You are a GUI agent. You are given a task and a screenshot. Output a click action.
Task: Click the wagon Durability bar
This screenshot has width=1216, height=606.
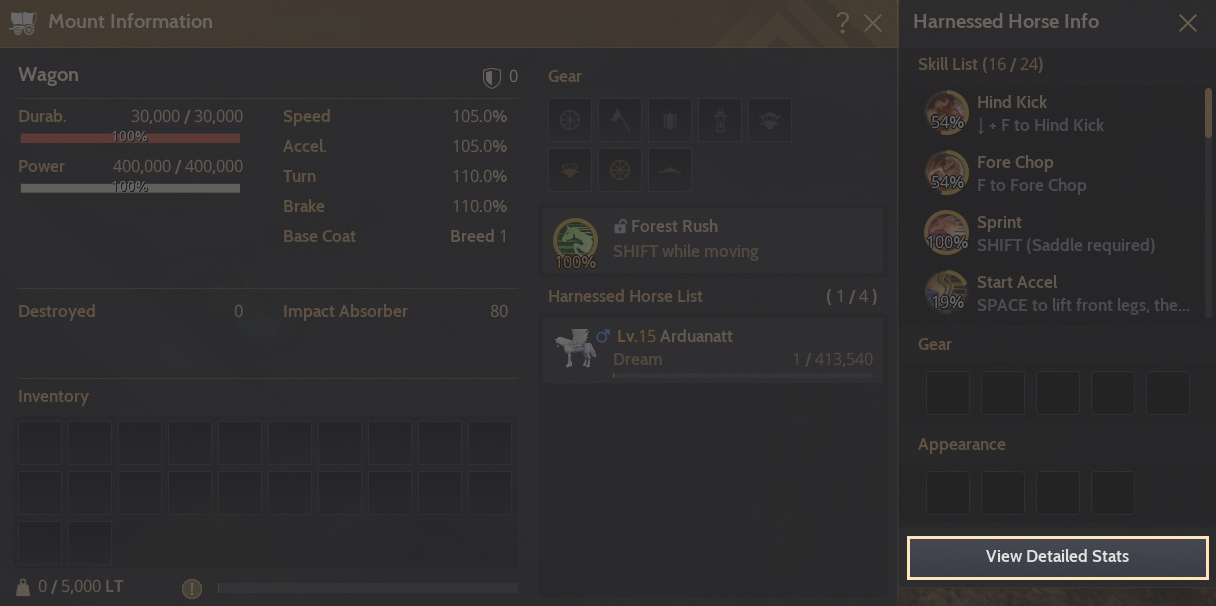coord(130,137)
